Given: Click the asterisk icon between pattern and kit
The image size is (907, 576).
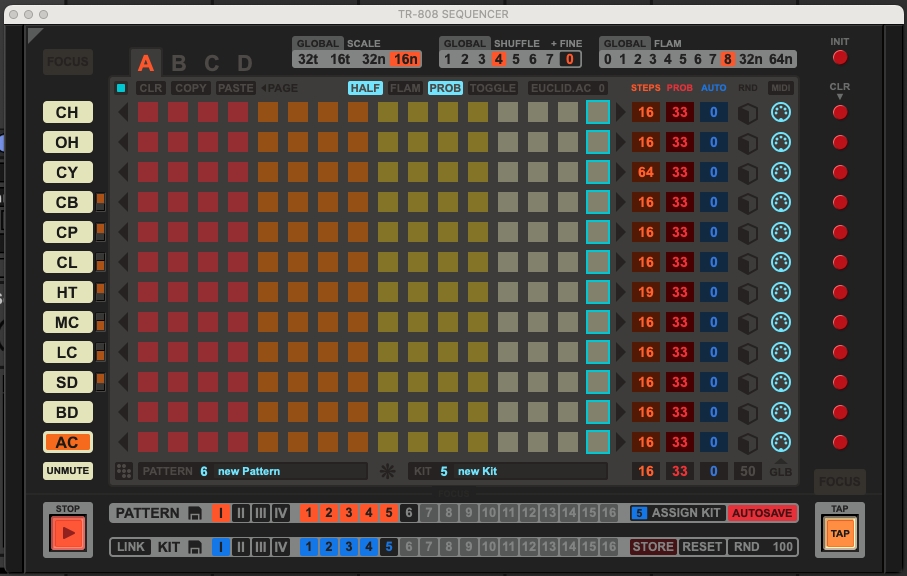Looking at the screenshot, I should click(x=388, y=471).
